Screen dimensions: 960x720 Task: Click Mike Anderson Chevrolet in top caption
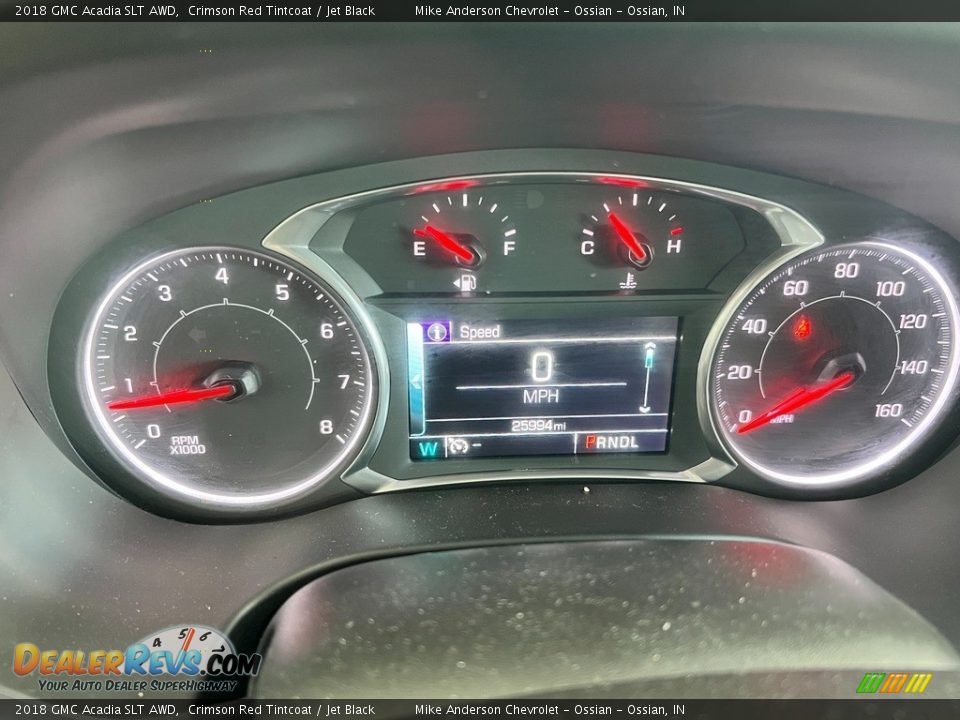[487, 10]
